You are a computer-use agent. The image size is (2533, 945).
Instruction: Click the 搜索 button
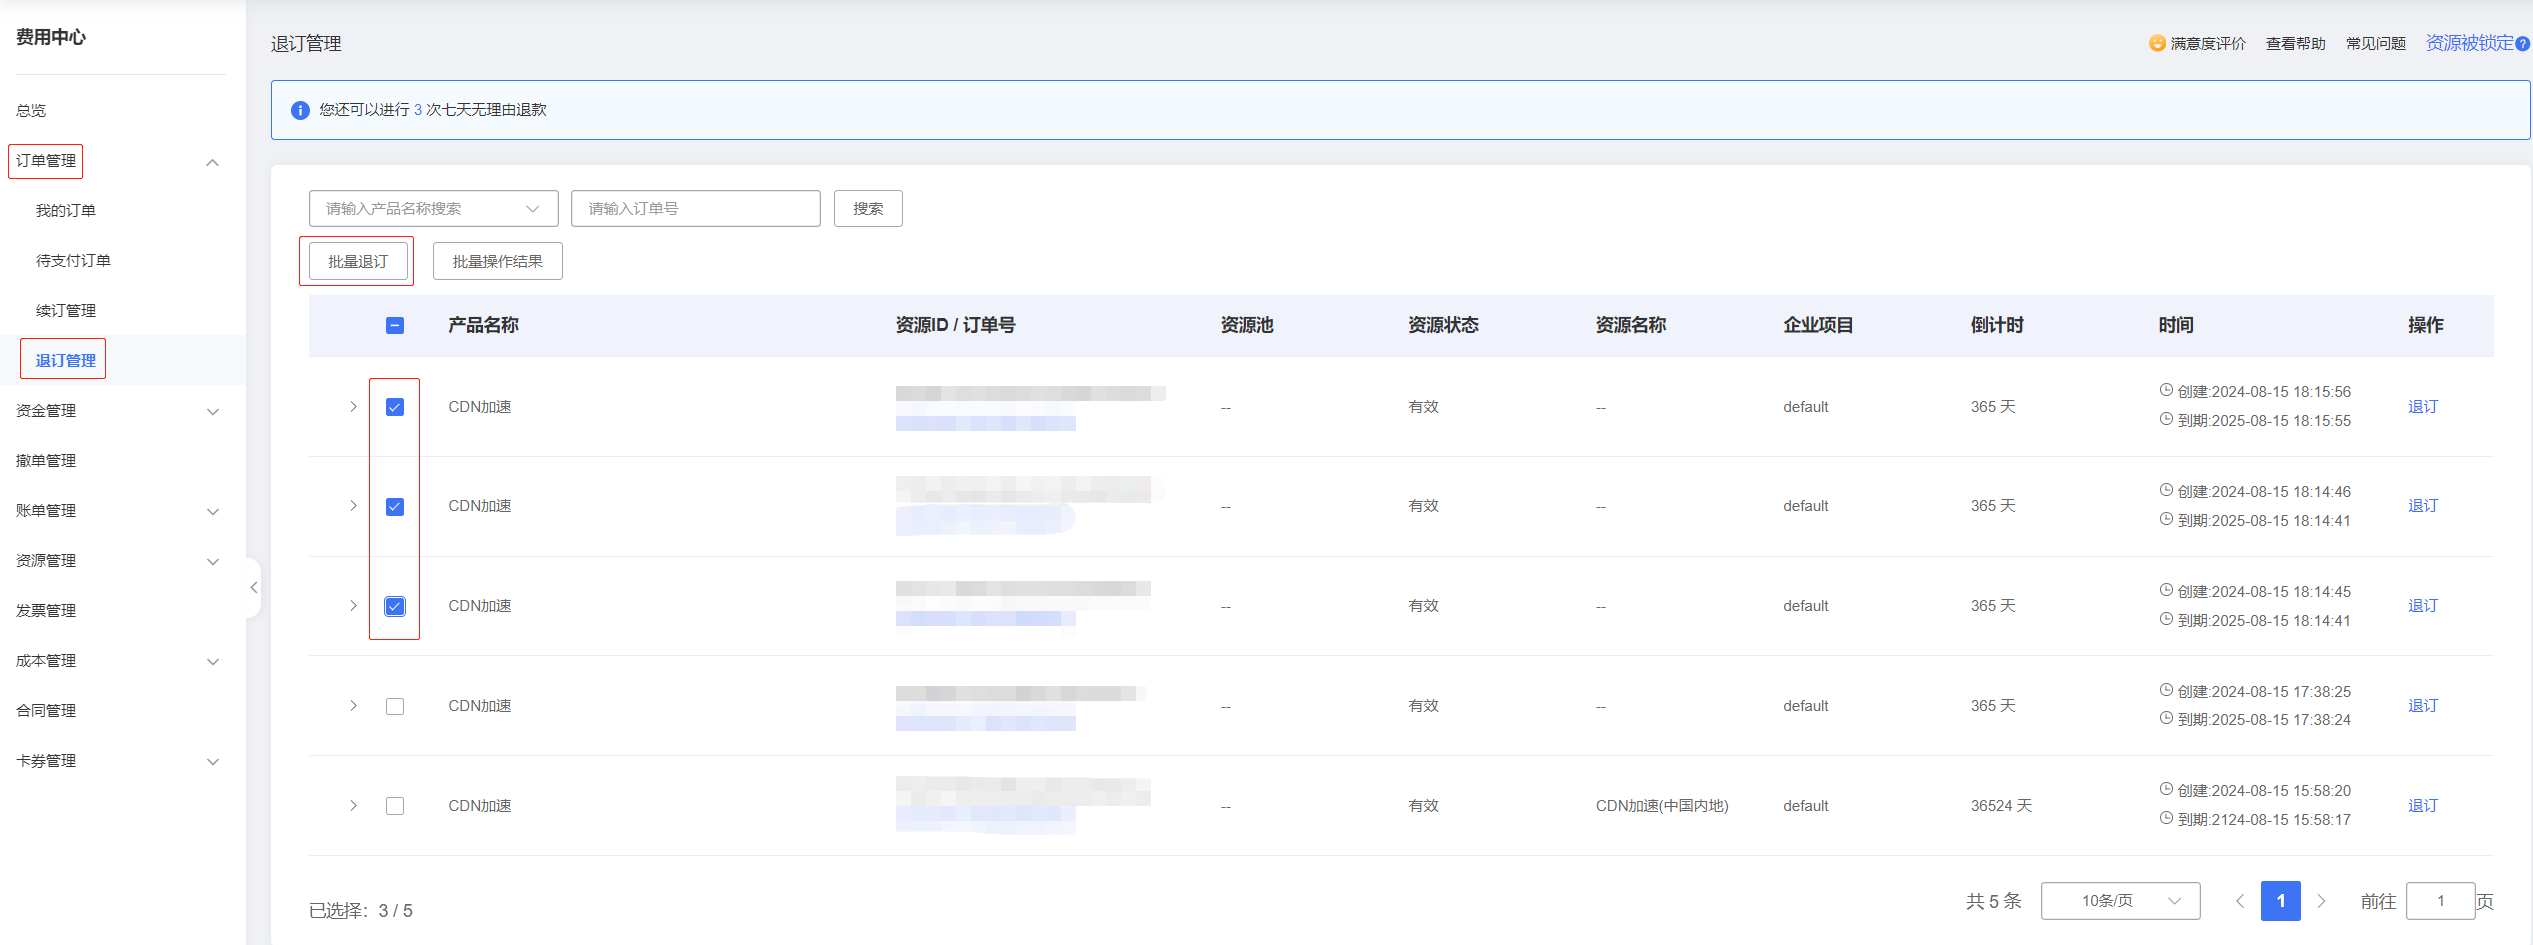coord(868,208)
